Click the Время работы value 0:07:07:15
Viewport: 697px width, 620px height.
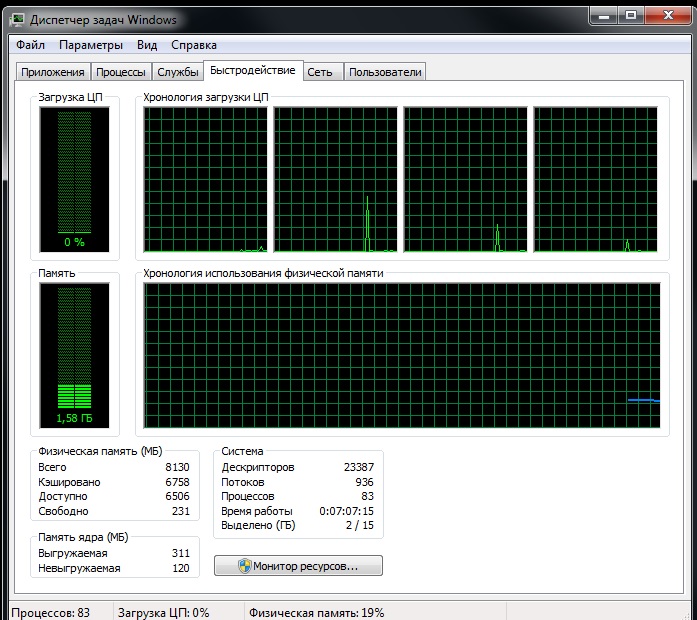pyautogui.click(x=347, y=511)
